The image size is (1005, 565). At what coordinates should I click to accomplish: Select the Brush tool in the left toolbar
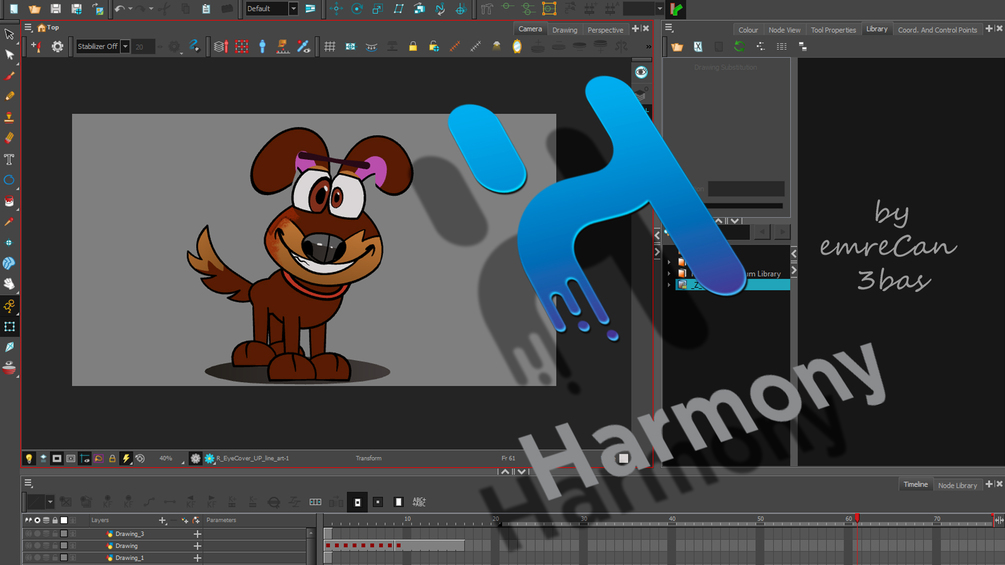(9, 76)
